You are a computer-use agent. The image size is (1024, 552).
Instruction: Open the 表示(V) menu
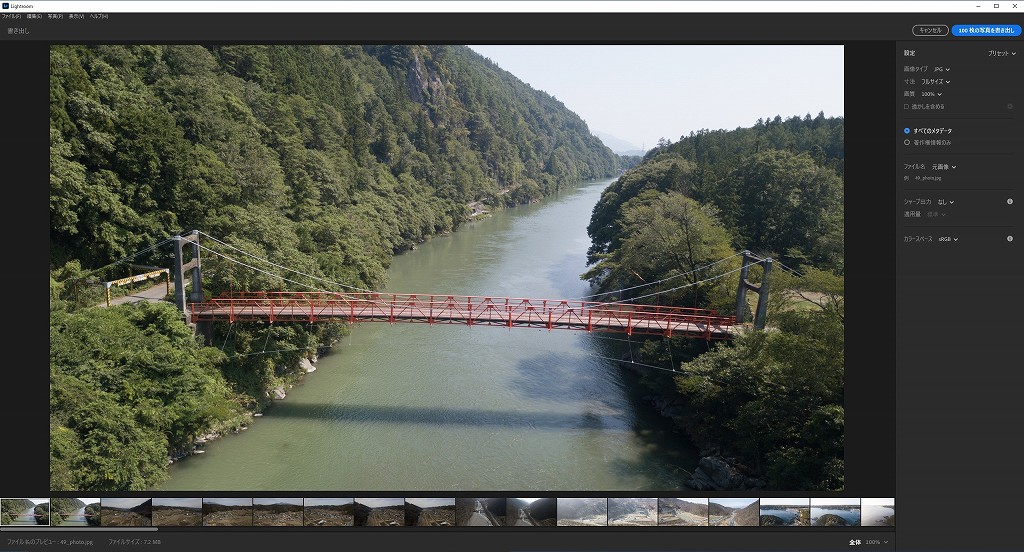(x=76, y=16)
